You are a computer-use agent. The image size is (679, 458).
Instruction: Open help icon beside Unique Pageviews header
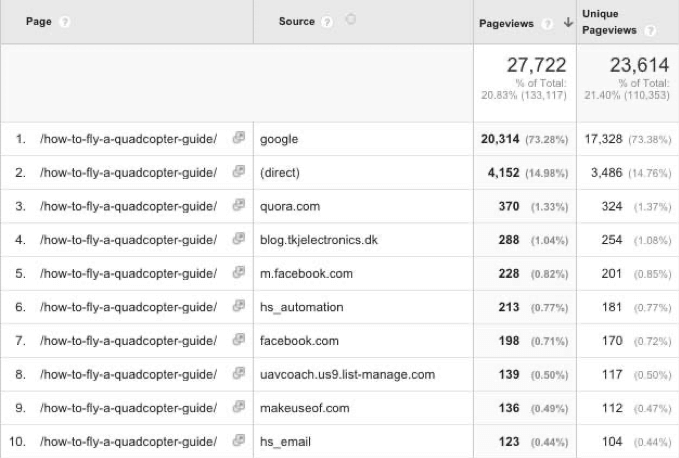click(650, 30)
